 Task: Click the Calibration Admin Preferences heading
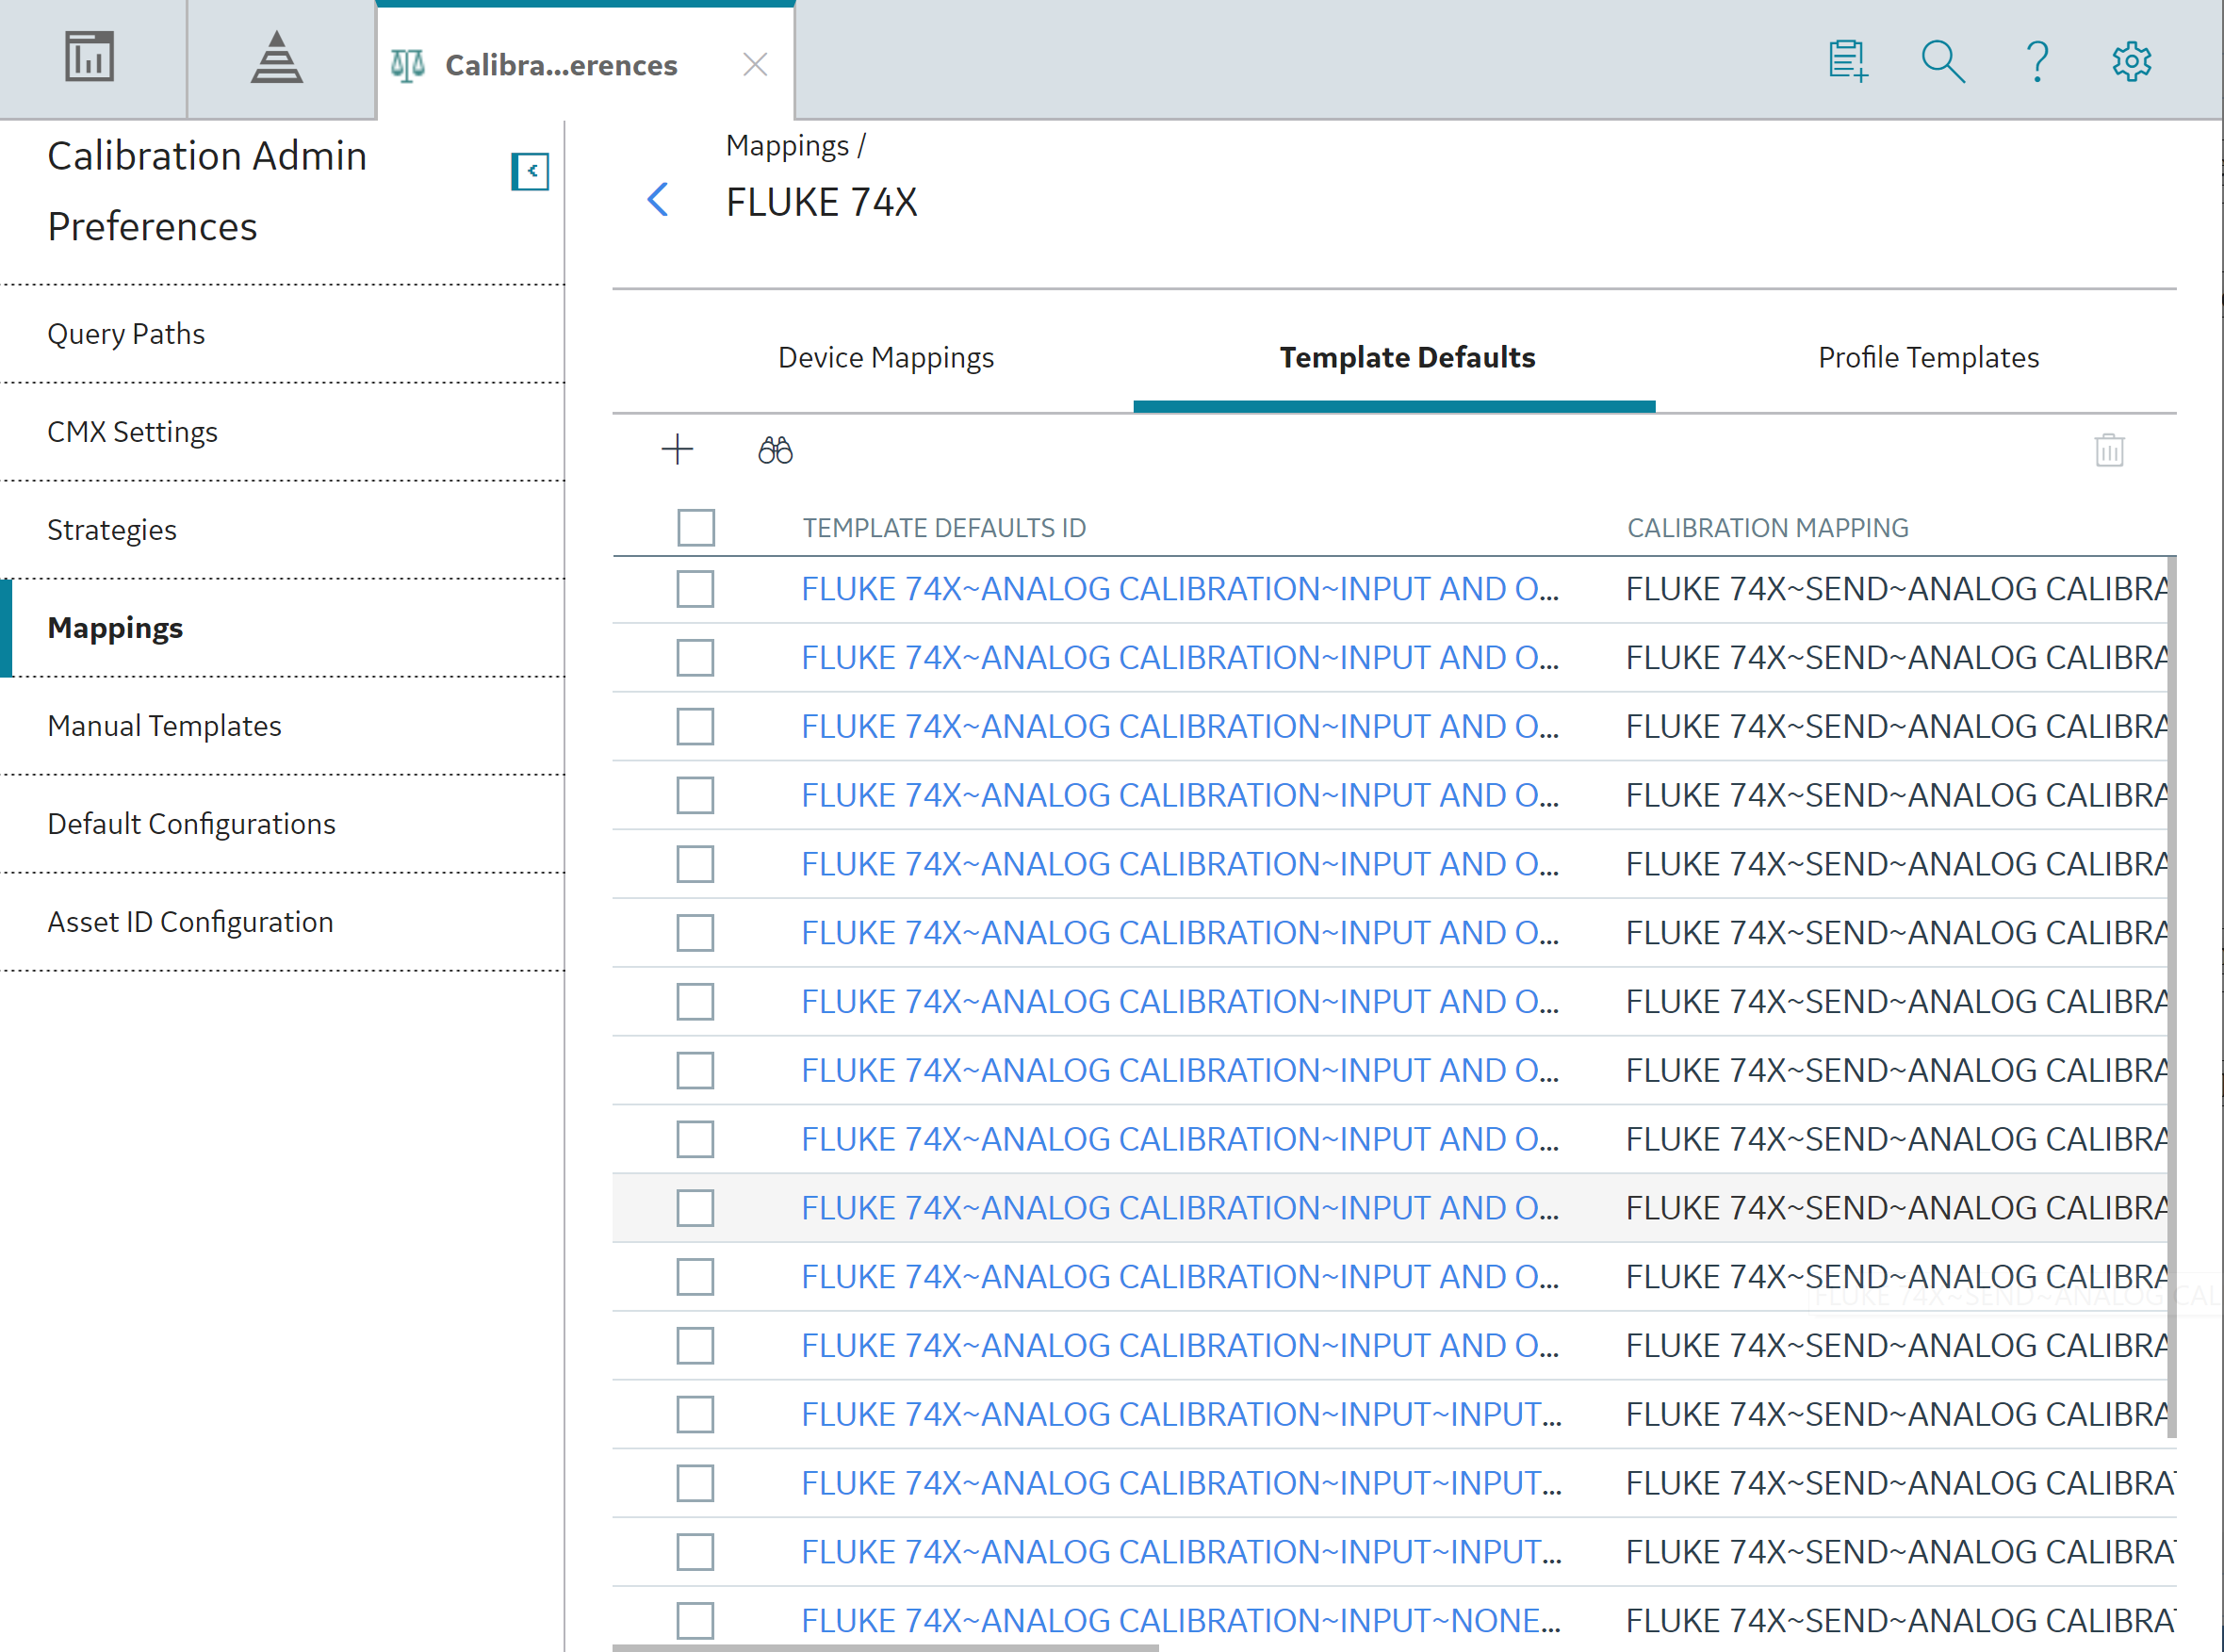coord(207,192)
